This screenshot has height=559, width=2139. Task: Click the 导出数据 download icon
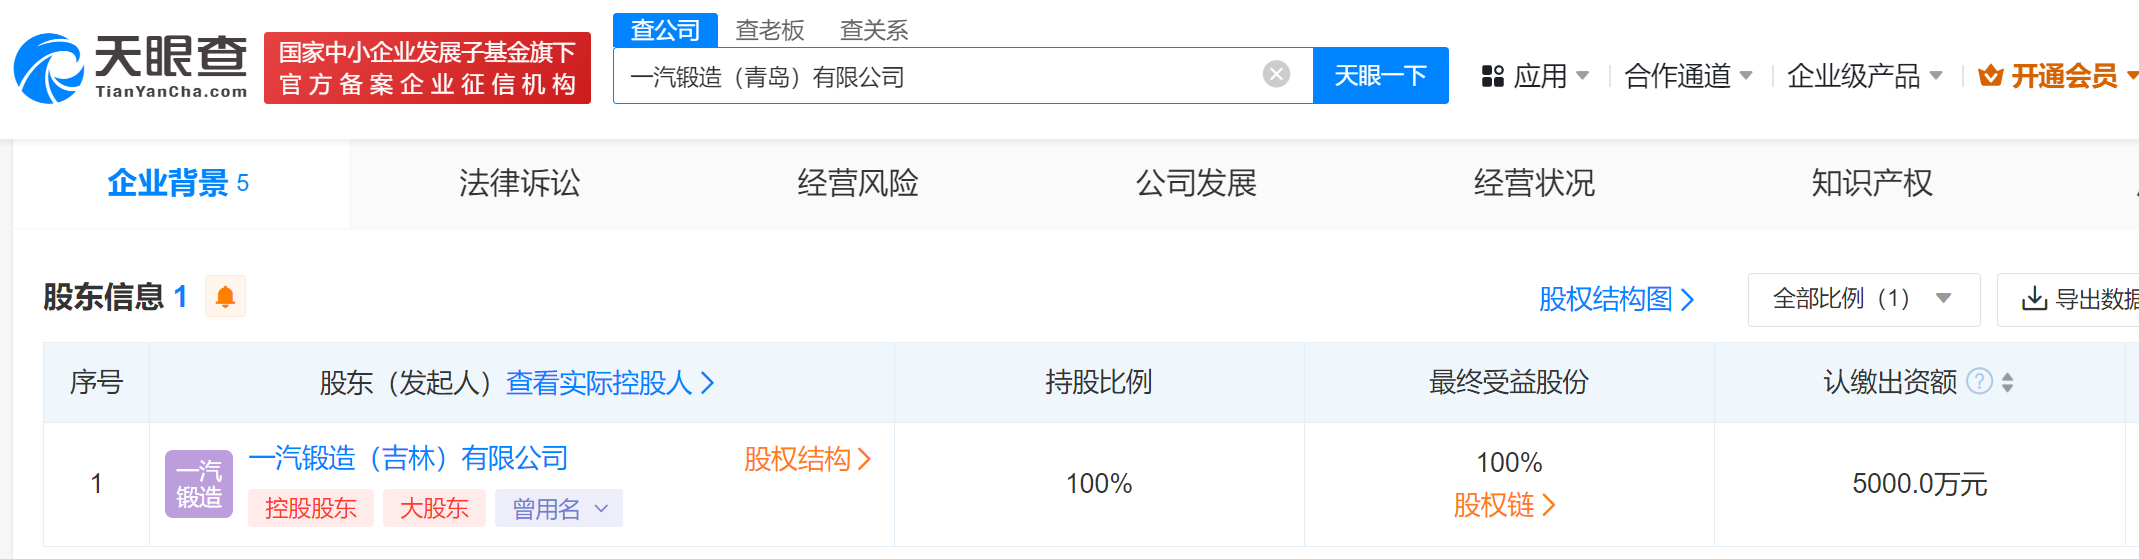[x=2033, y=299]
